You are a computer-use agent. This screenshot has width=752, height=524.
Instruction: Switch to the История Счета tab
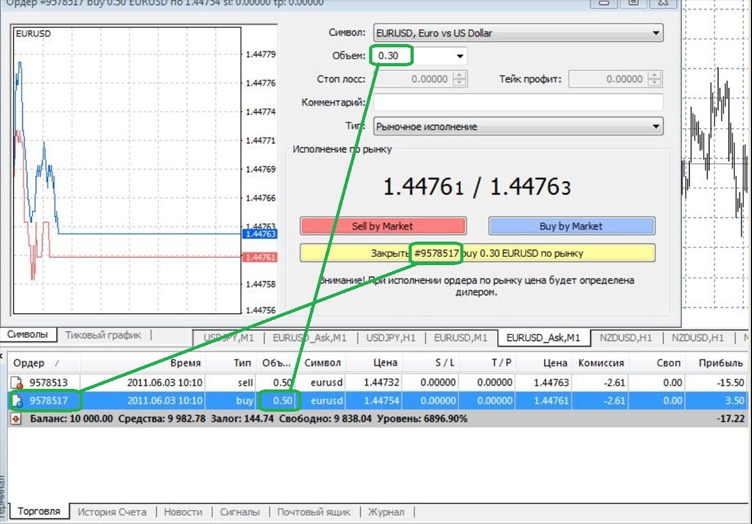click(112, 512)
